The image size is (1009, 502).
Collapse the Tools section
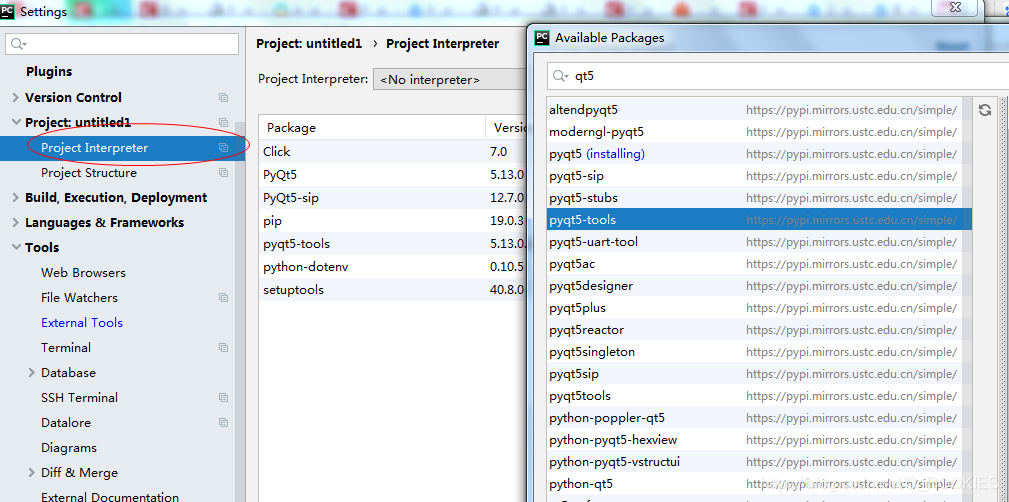[x=15, y=248]
